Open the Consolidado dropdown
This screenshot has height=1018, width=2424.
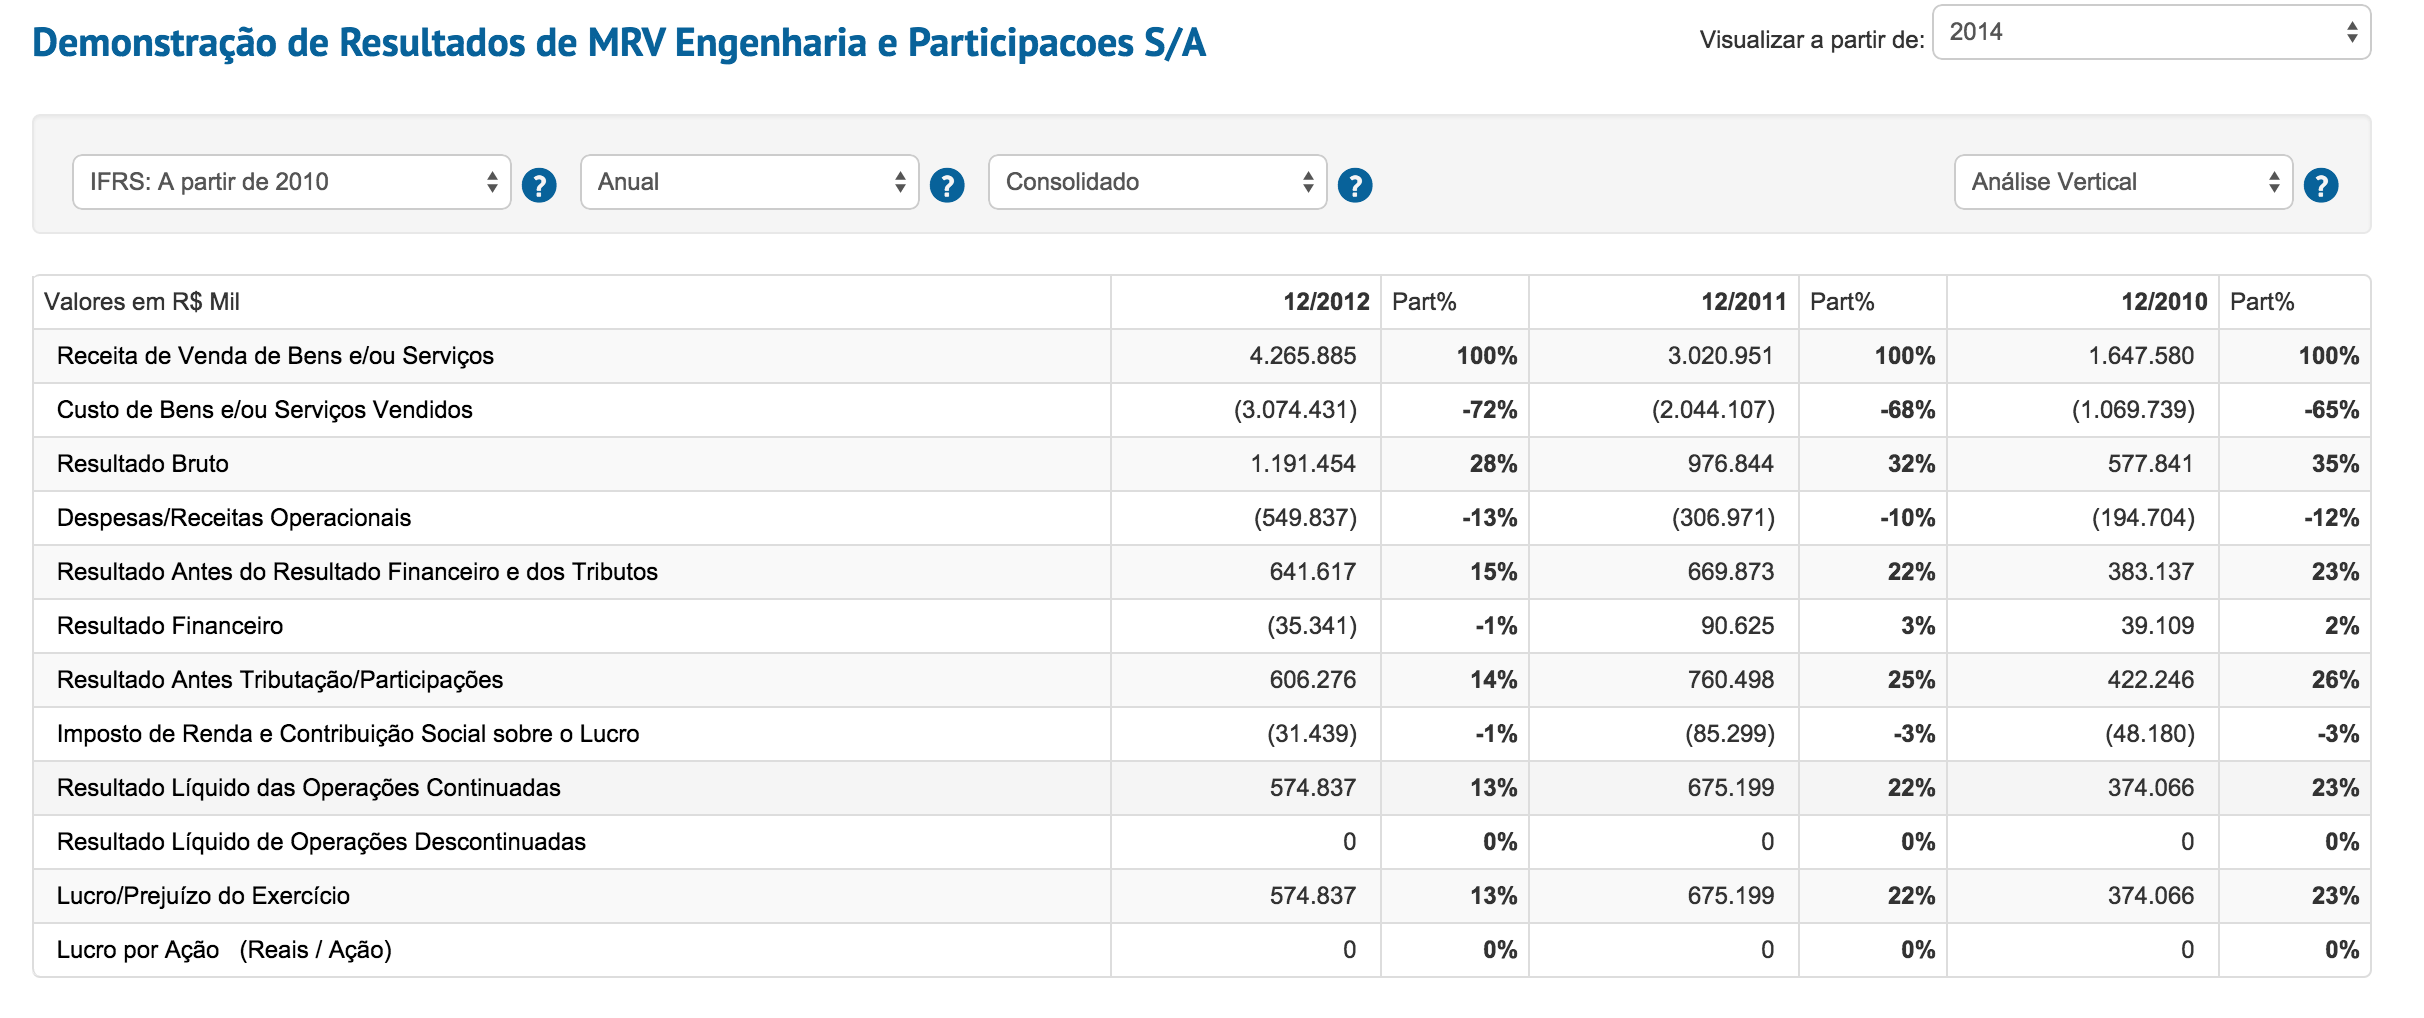pos(1158,182)
